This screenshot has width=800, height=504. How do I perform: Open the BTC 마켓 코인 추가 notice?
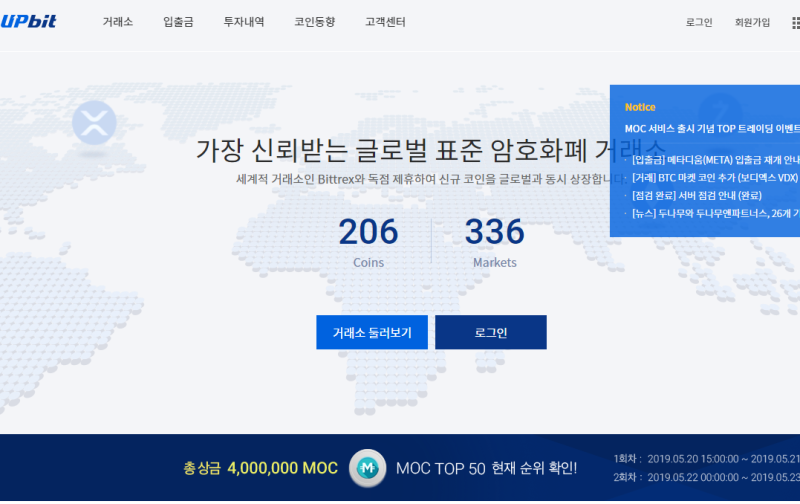tap(715, 178)
